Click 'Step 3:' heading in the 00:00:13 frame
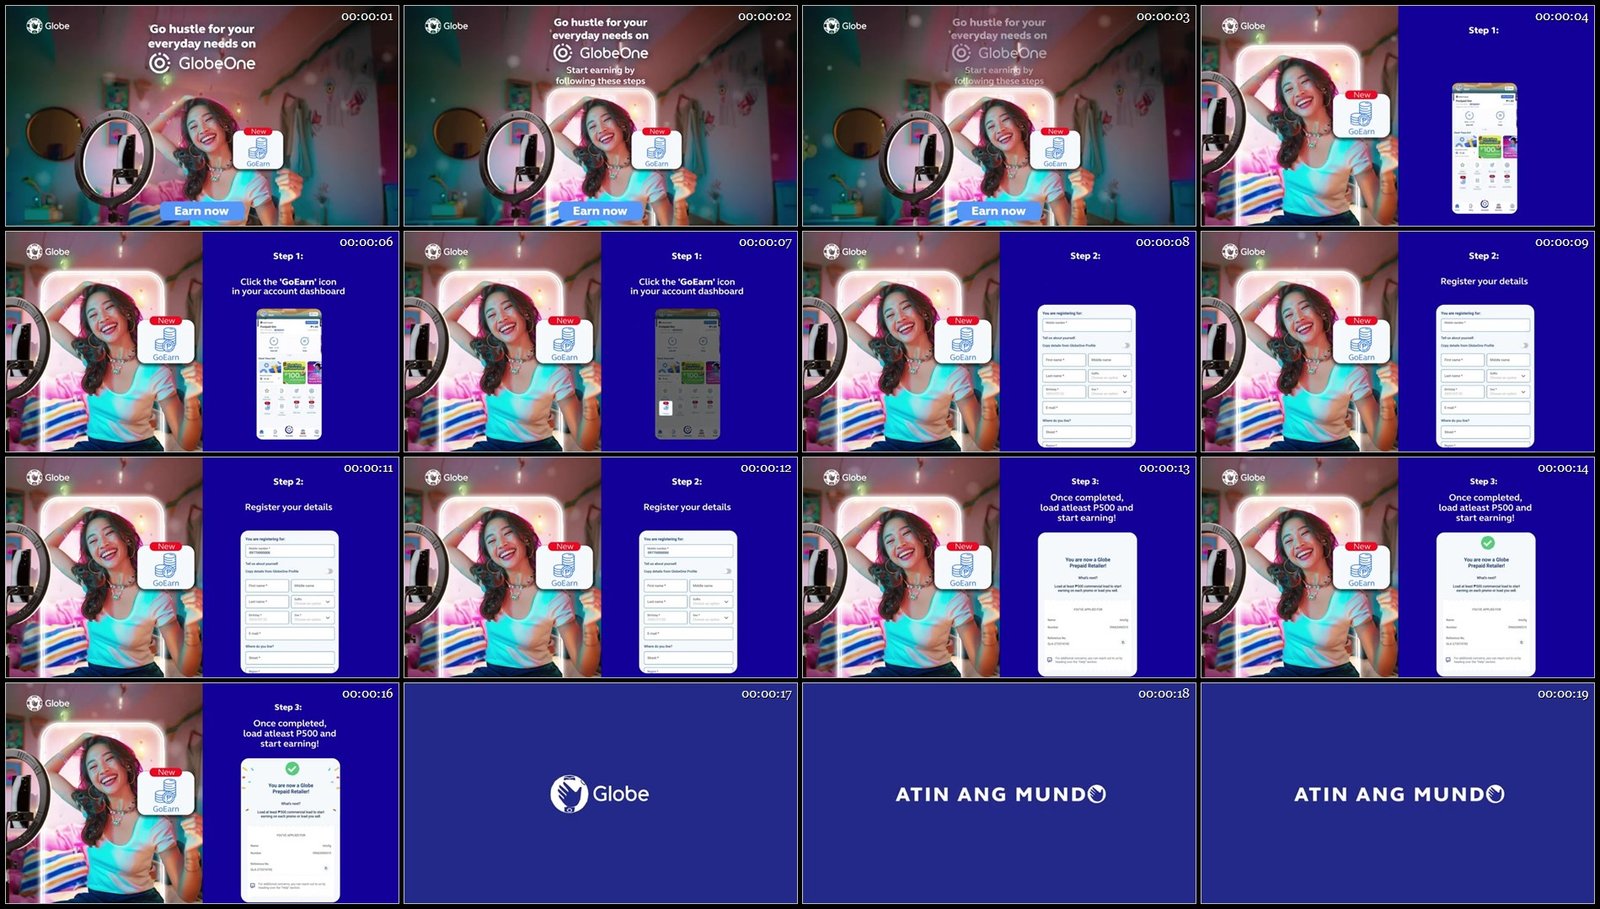This screenshot has height=909, width=1600. (x=1085, y=482)
